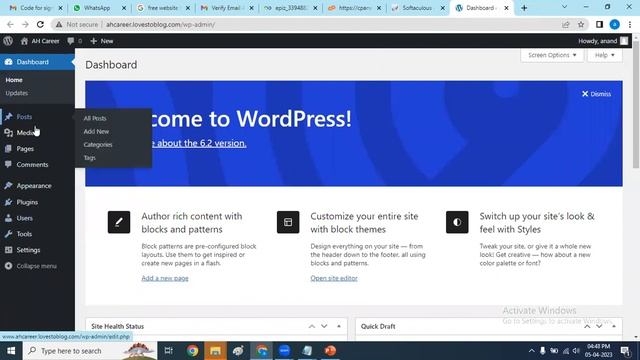The width and height of the screenshot is (640, 360).
Task: Open the Chrome three-dot menu
Action: click(x=630, y=24)
